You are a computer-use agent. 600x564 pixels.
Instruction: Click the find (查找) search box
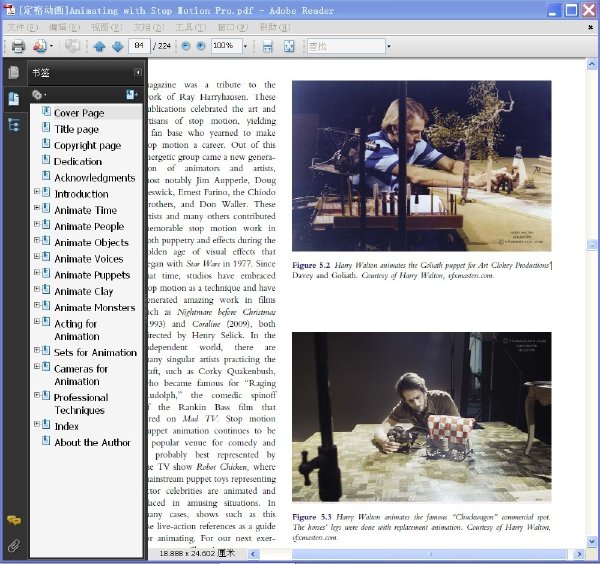tap(346, 46)
